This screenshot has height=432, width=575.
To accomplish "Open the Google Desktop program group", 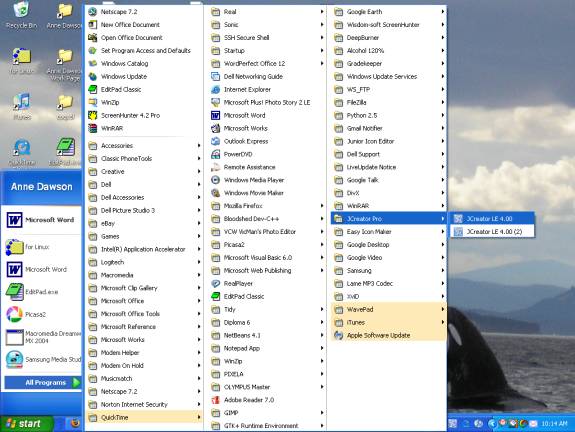I will click(x=388, y=245).
